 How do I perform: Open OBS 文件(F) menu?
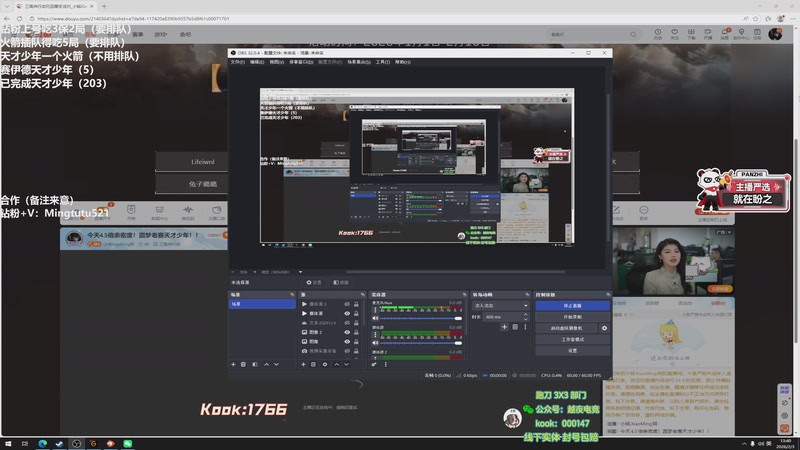pos(237,62)
